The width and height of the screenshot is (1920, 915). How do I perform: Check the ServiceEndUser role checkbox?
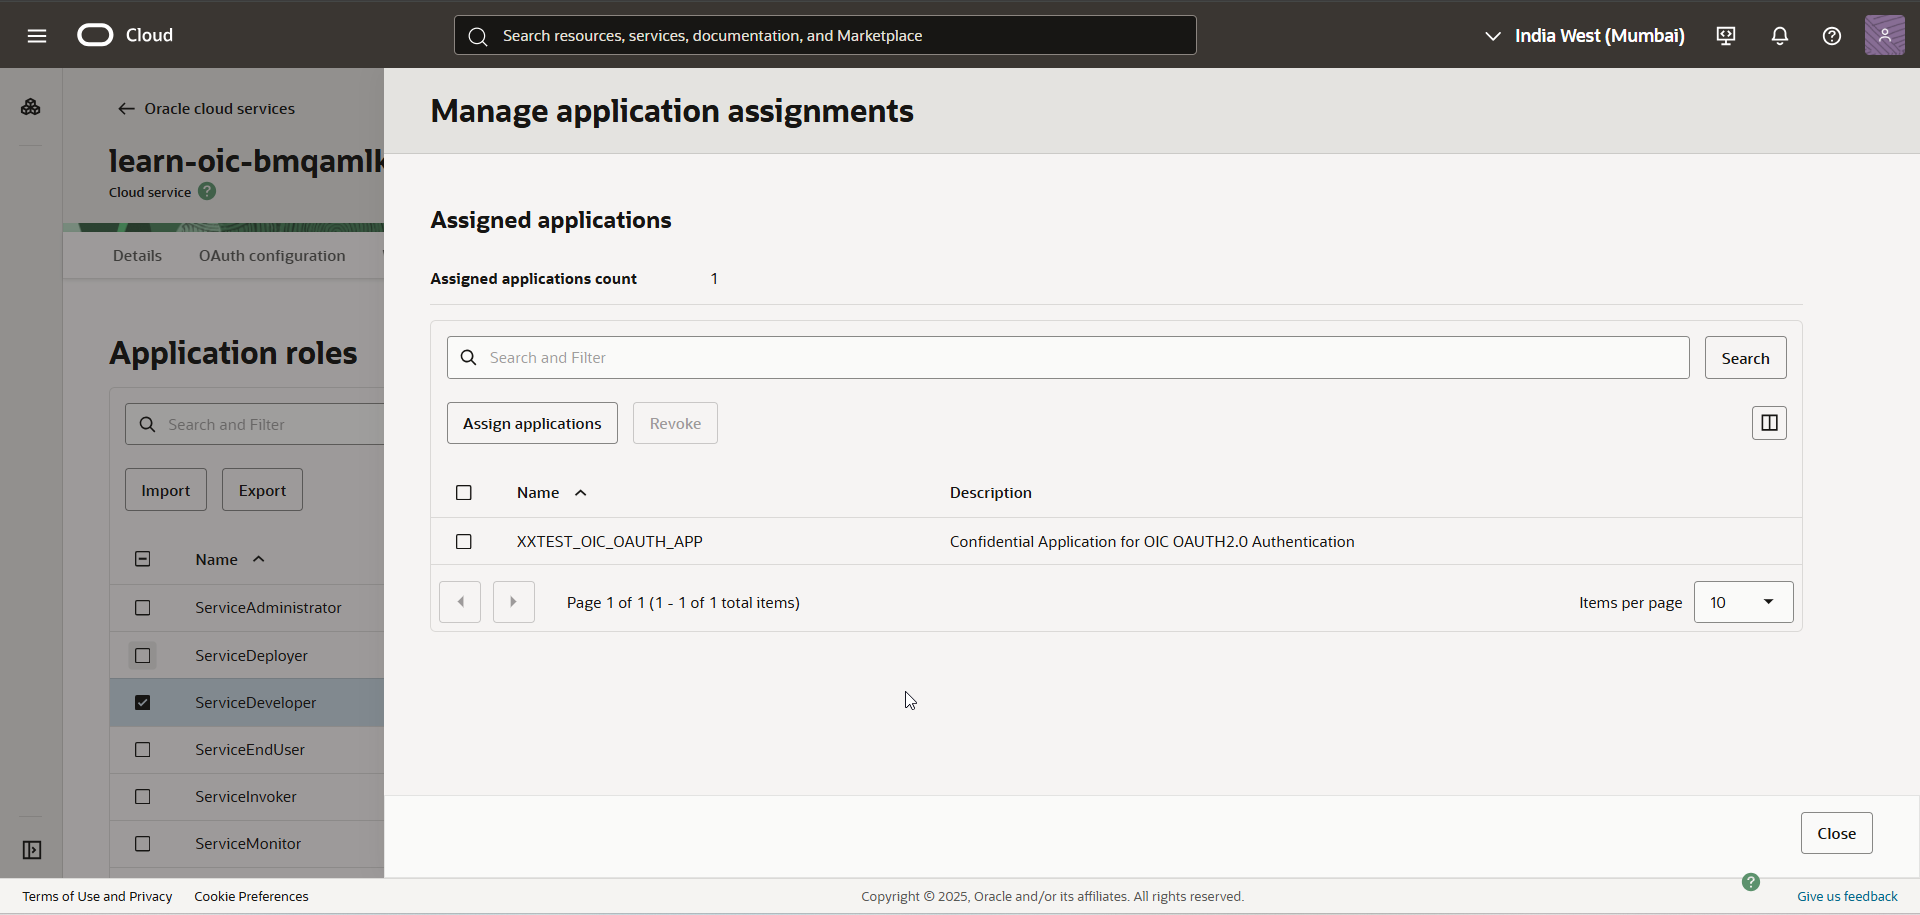[x=143, y=750]
